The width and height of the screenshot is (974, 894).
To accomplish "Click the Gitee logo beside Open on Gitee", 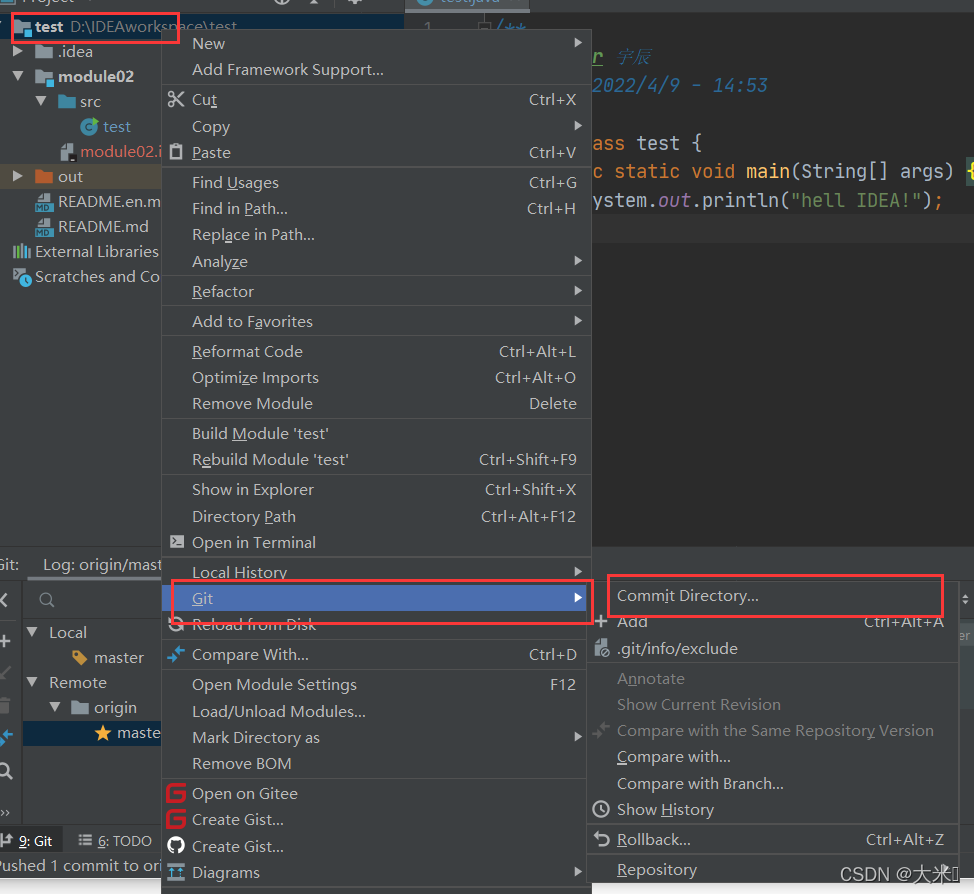I will click(176, 793).
